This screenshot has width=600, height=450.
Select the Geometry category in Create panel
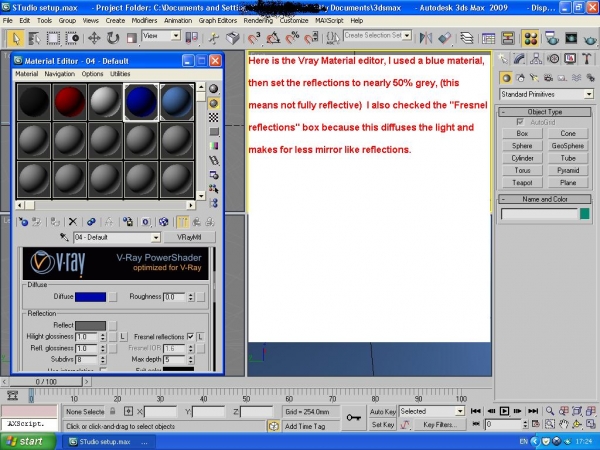click(x=506, y=78)
